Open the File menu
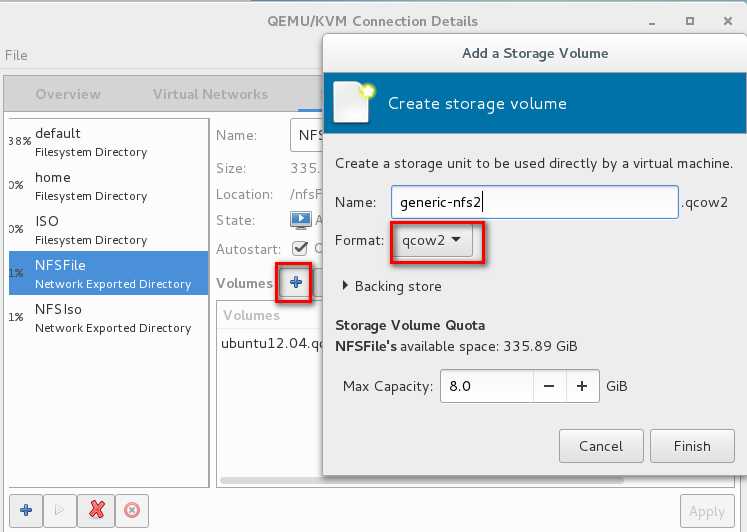 click(x=16, y=55)
